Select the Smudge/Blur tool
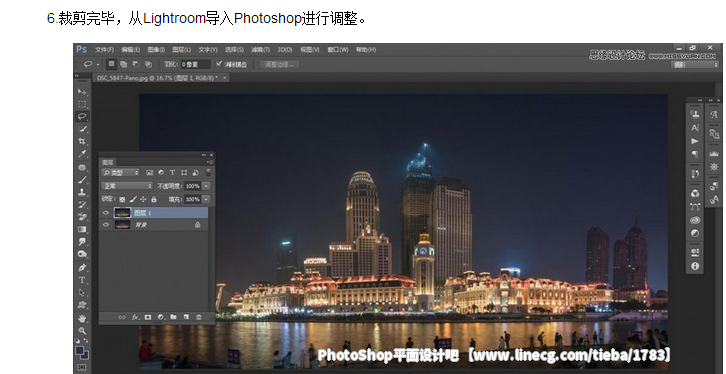The width and height of the screenshot is (726, 374). pos(82,242)
